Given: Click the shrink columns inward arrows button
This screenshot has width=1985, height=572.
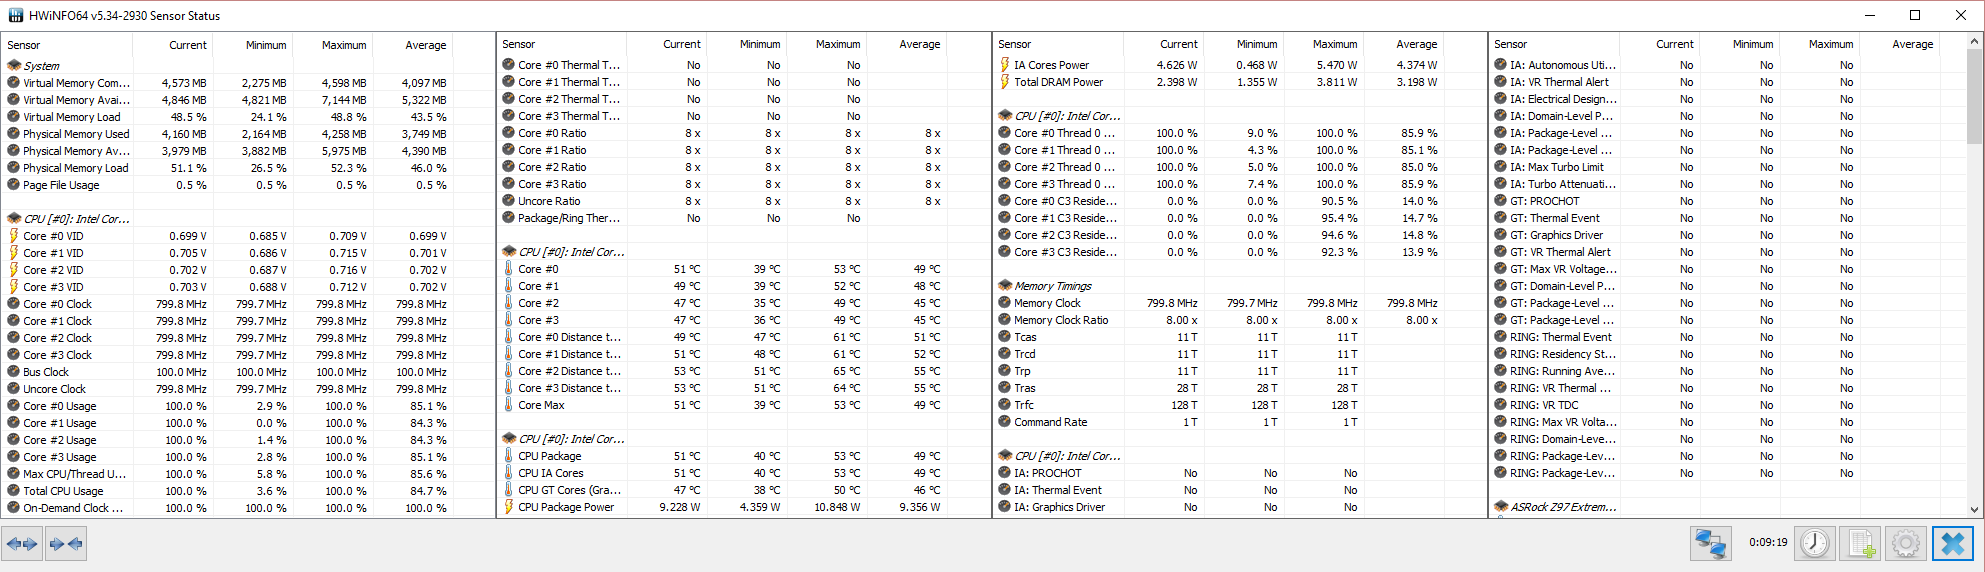Looking at the screenshot, I should click(x=65, y=544).
